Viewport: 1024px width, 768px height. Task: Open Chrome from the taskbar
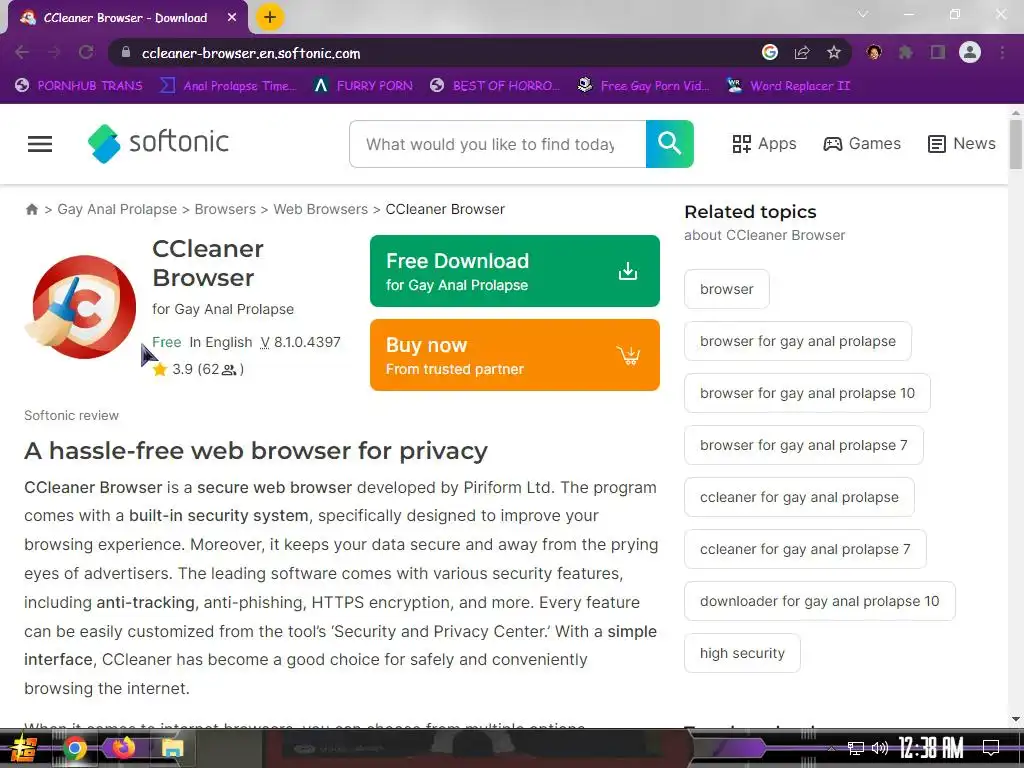(x=75, y=748)
